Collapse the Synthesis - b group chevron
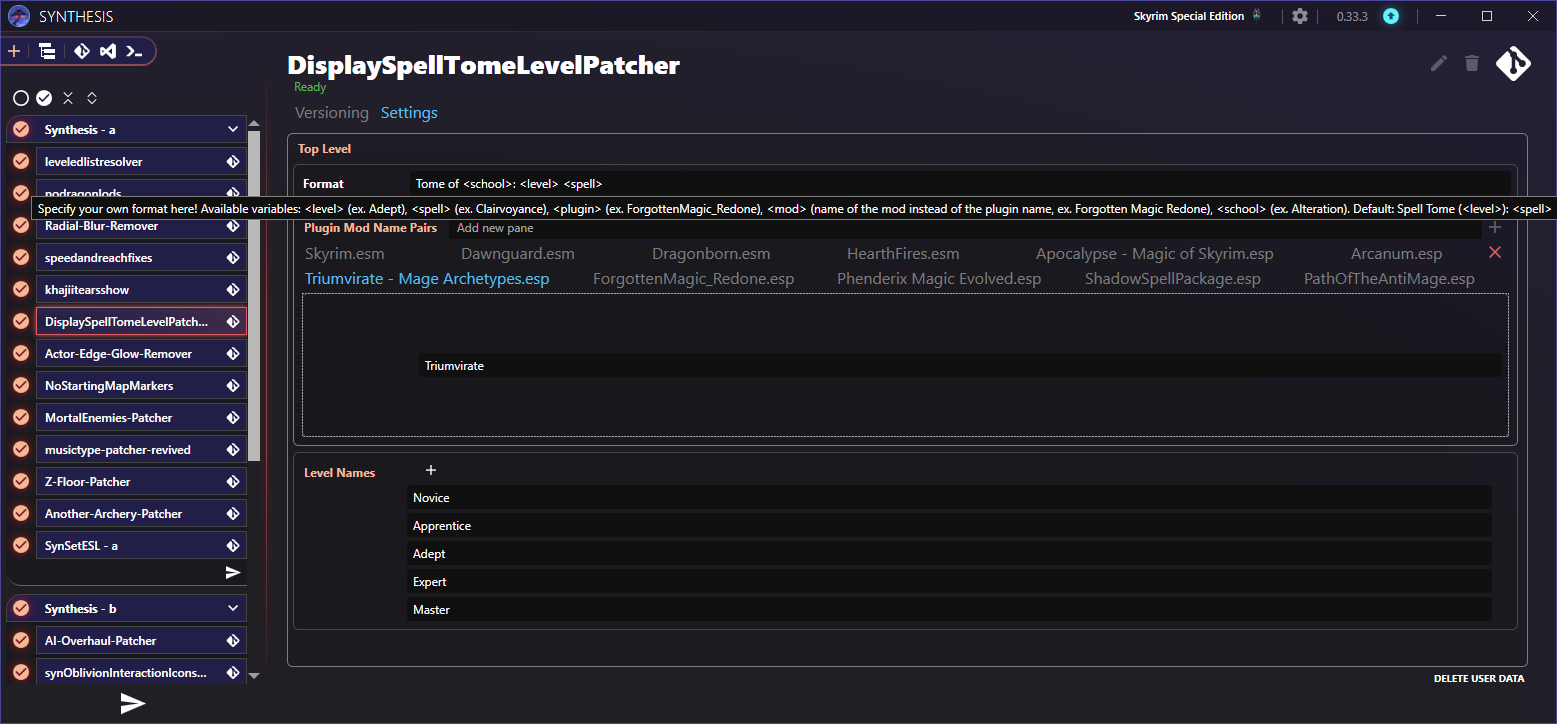Image resolution: width=1557 pixels, height=724 pixels. pyautogui.click(x=233, y=609)
